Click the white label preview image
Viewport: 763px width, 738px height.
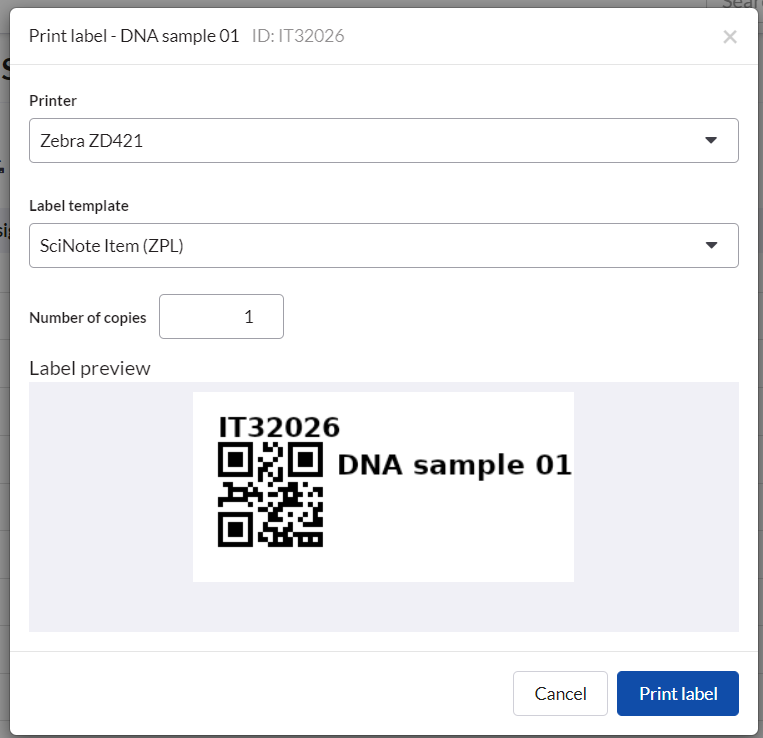450,540
